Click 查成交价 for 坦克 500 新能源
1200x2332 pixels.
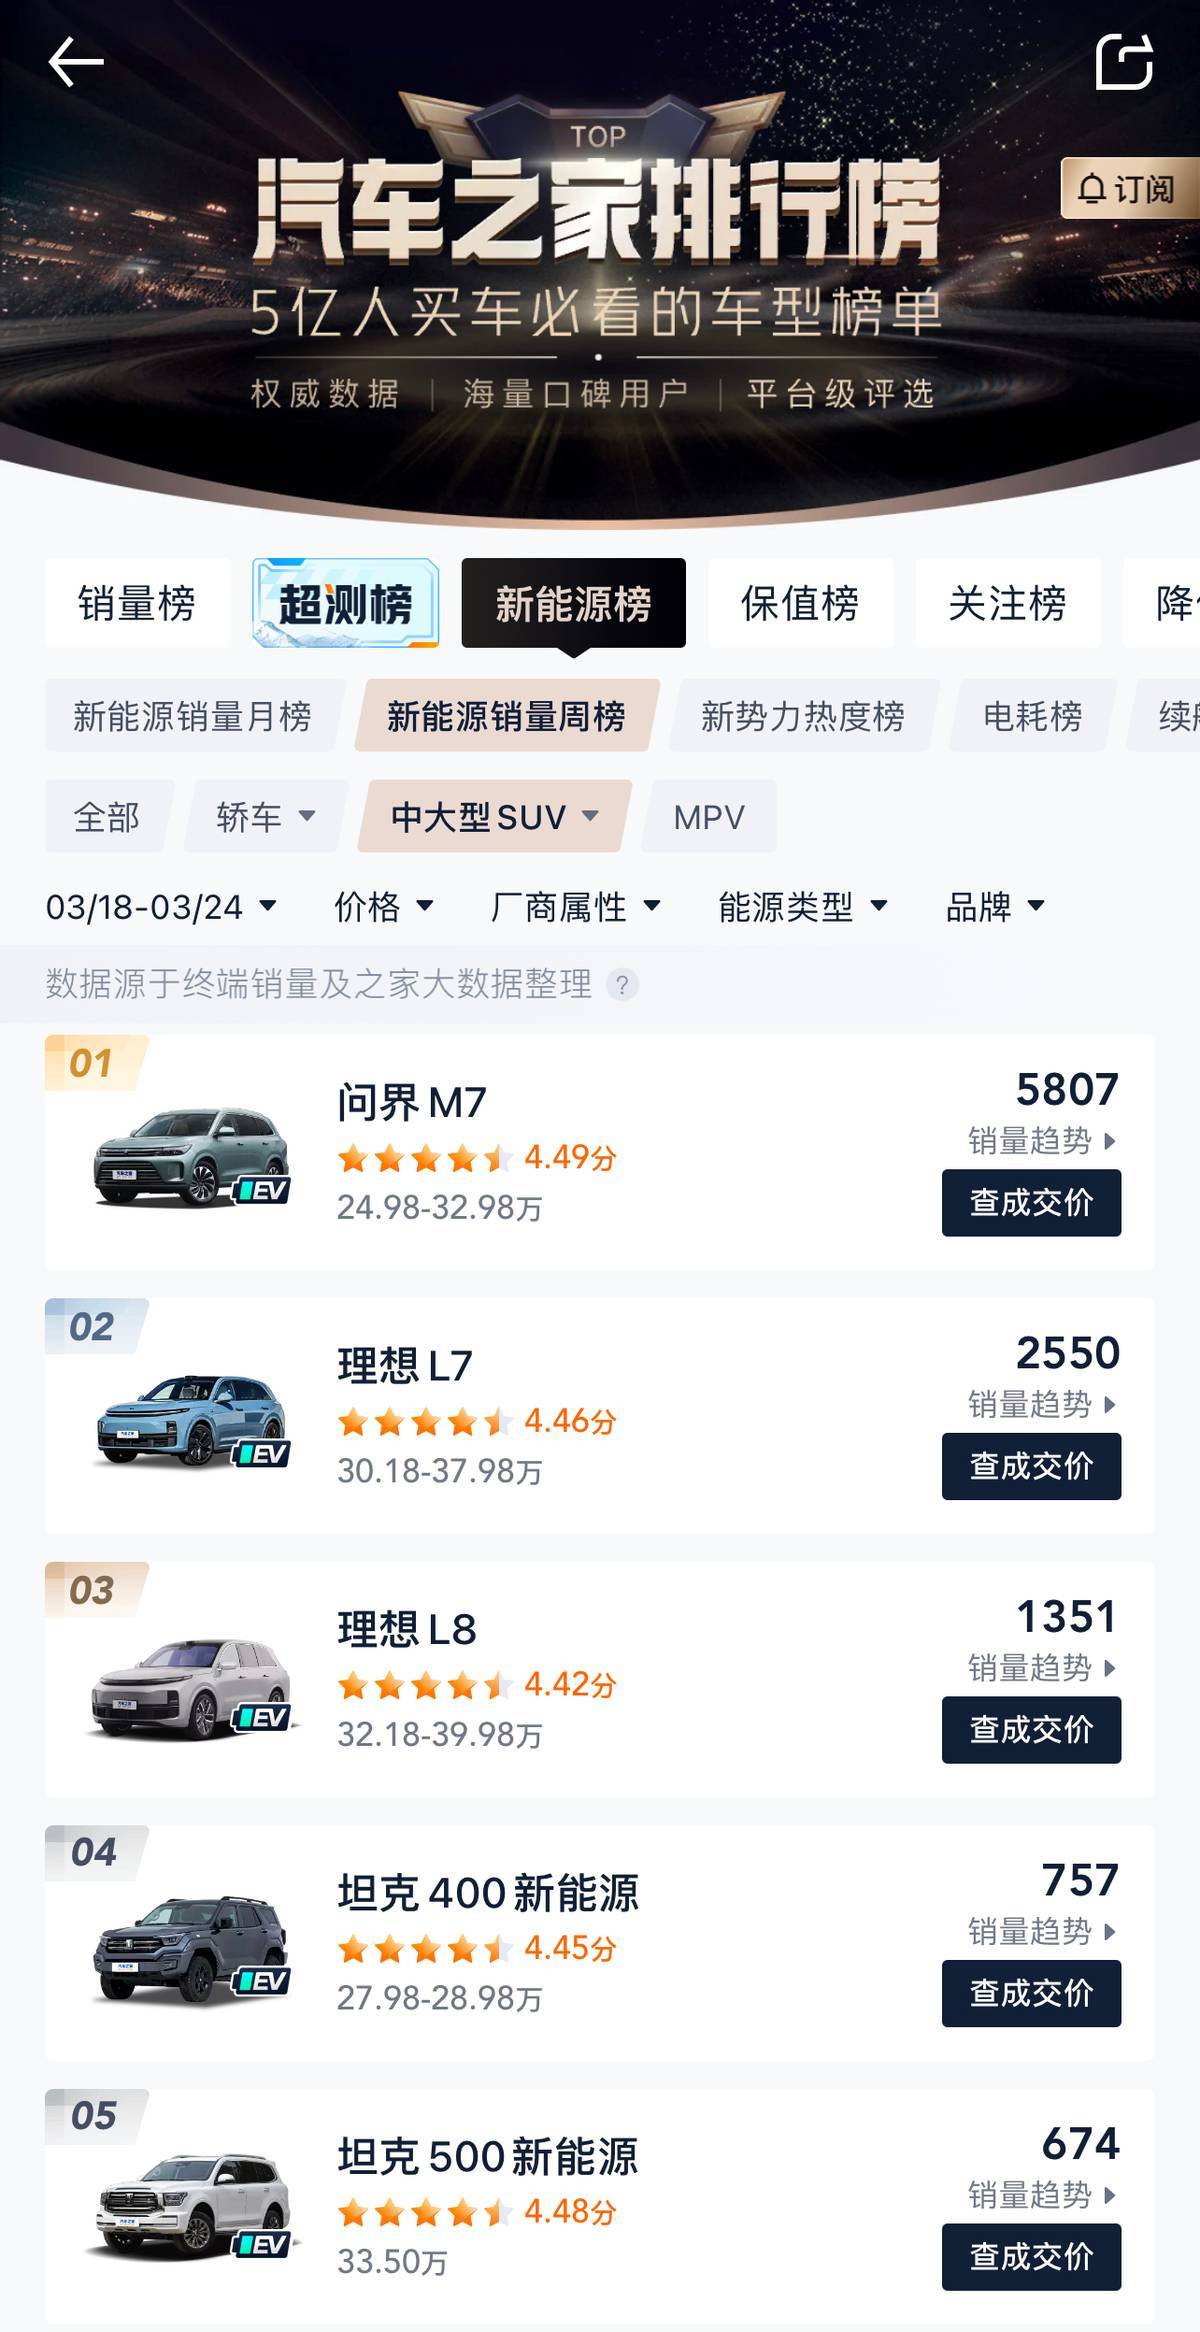click(1031, 2257)
